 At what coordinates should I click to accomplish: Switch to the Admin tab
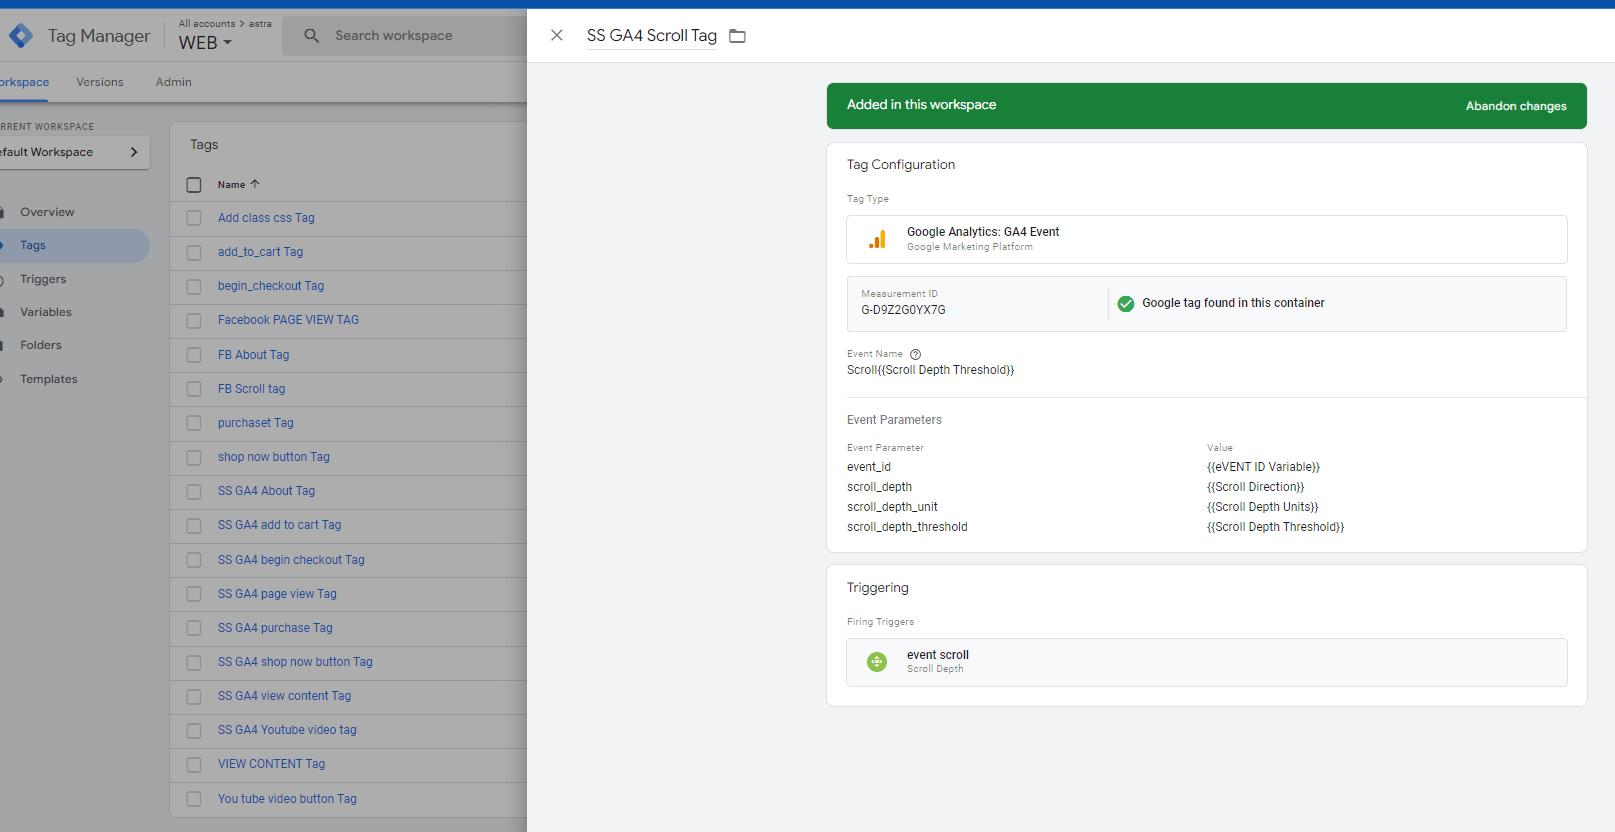click(173, 82)
